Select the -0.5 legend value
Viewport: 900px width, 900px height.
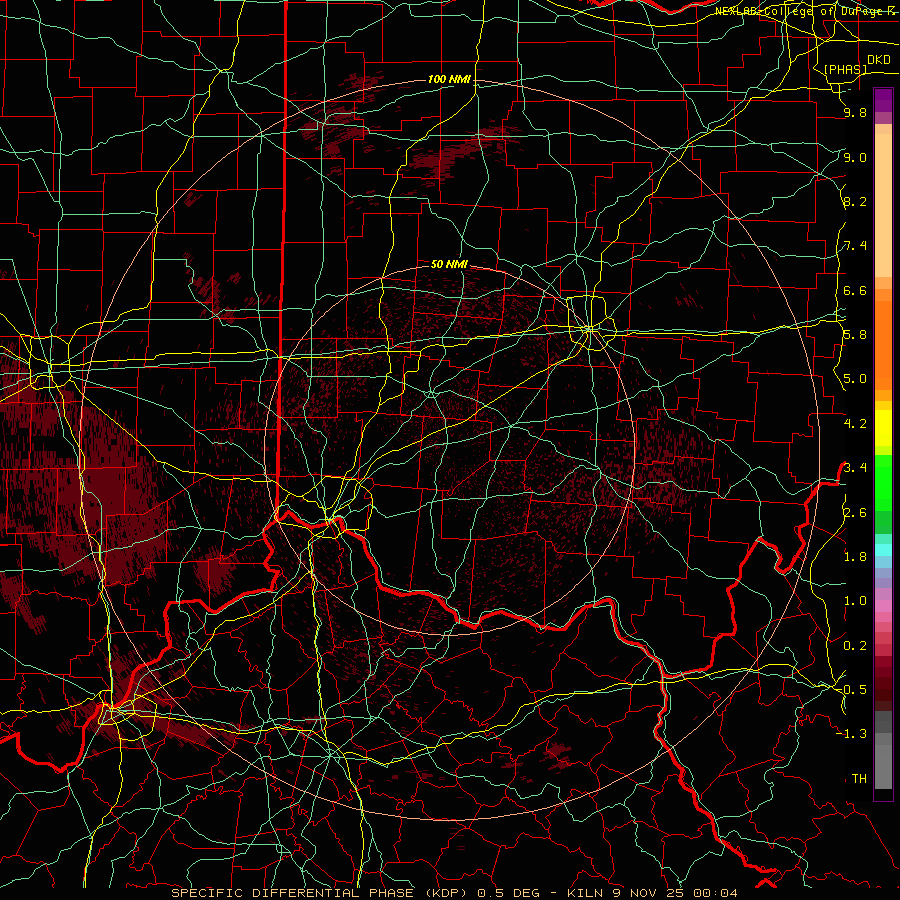tap(854, 689)
